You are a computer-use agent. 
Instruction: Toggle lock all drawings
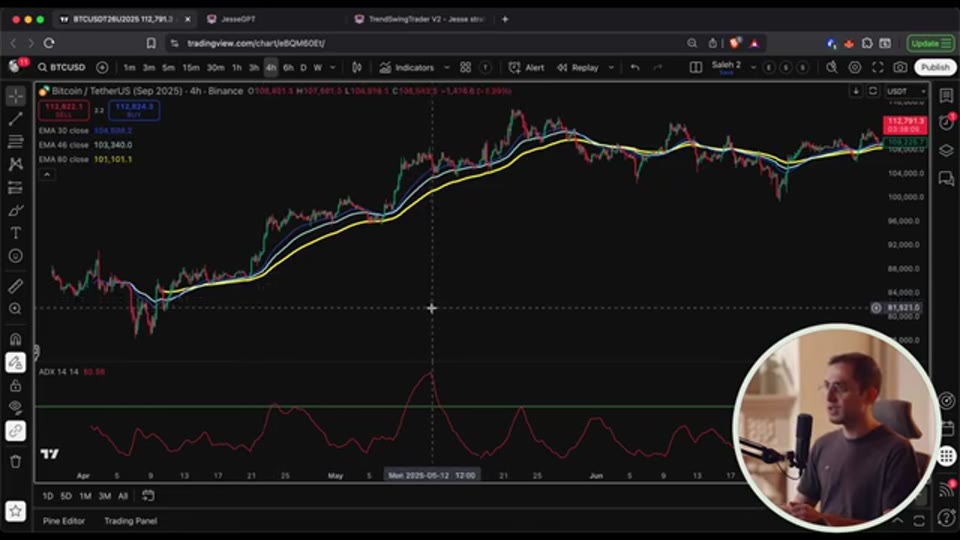15,385
